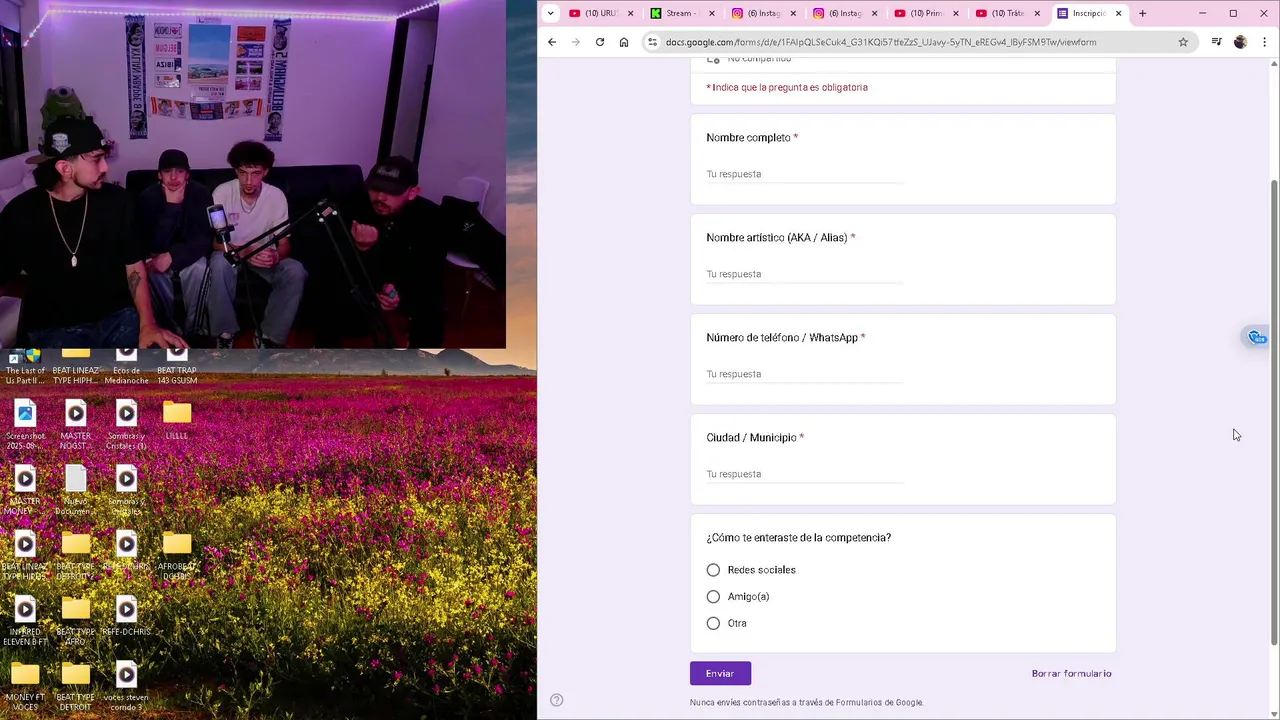Select the Otra radio option
The width and height of the screenshot is (1280, 720).
pos(713,623)
